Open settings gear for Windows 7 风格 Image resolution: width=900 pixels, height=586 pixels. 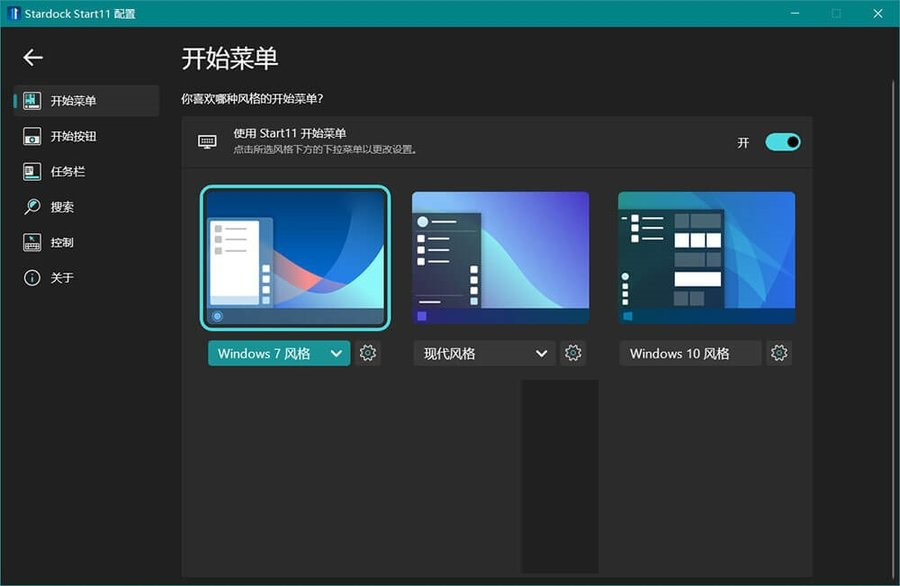point(368,353)
